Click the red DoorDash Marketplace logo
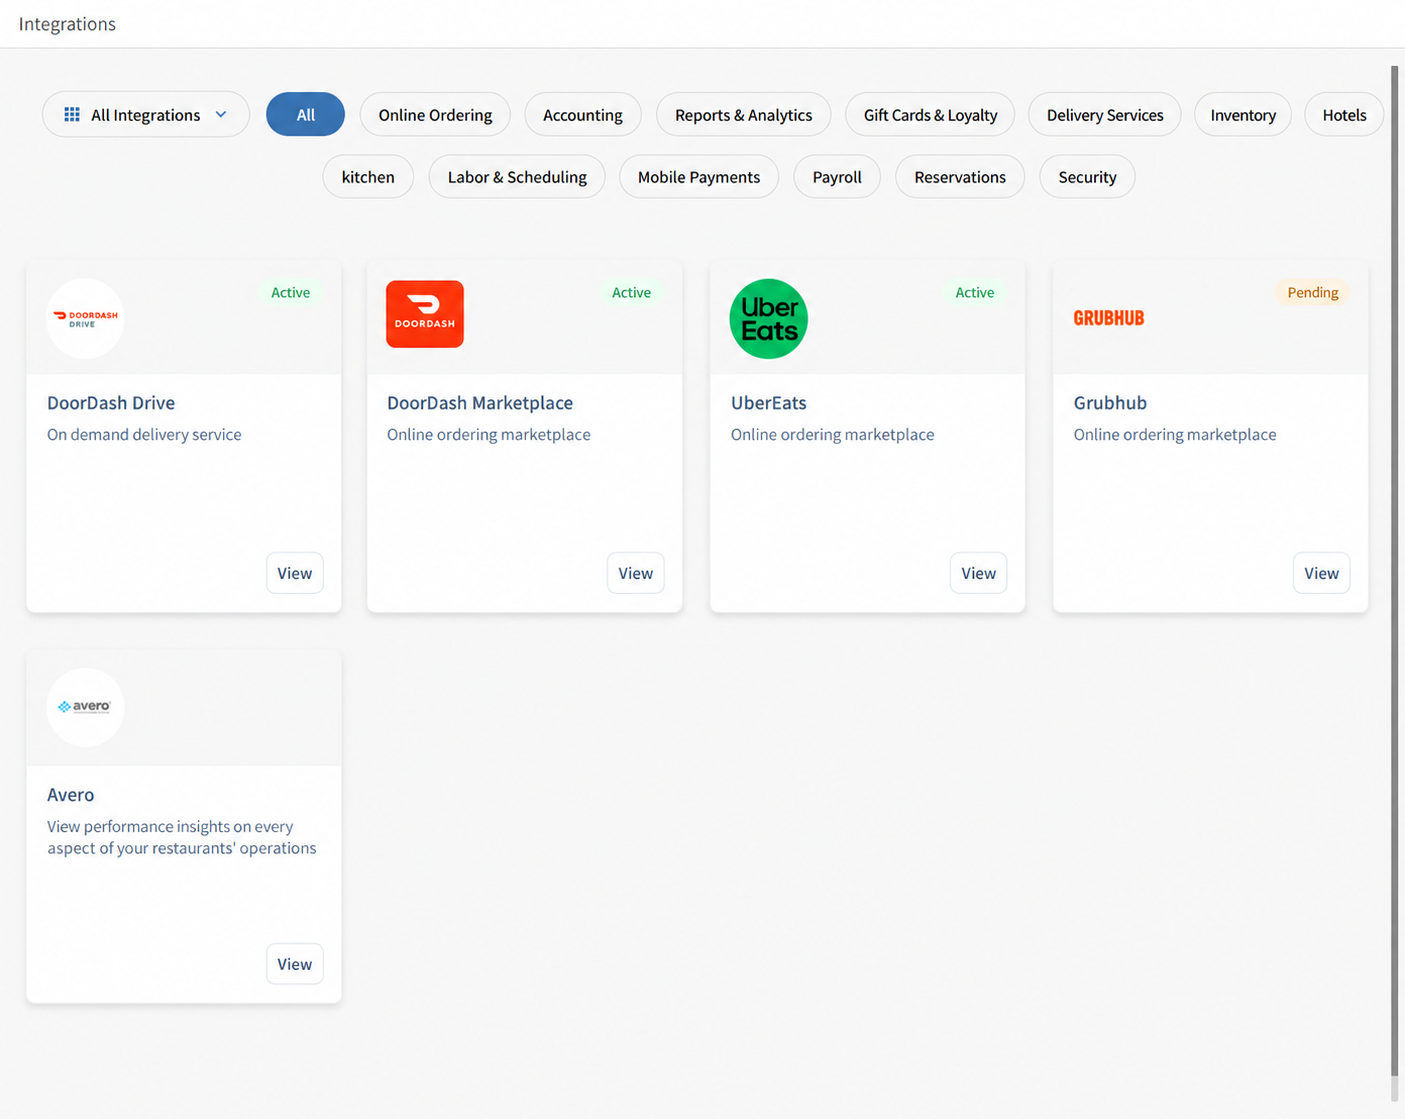The width and height of the screenshot is (1405, 1119). pyautogui.click(x=425, y=314)
